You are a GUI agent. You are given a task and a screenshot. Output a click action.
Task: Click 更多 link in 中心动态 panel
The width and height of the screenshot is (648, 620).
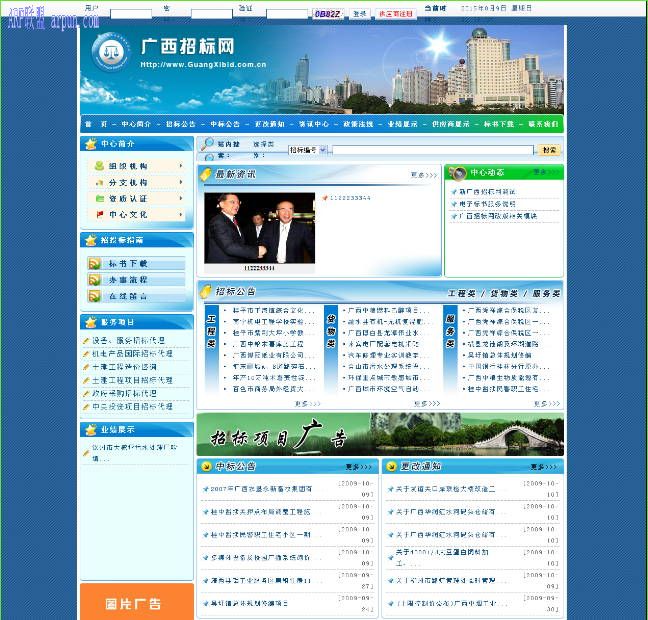pyautogui.click(x=546, y=172)
